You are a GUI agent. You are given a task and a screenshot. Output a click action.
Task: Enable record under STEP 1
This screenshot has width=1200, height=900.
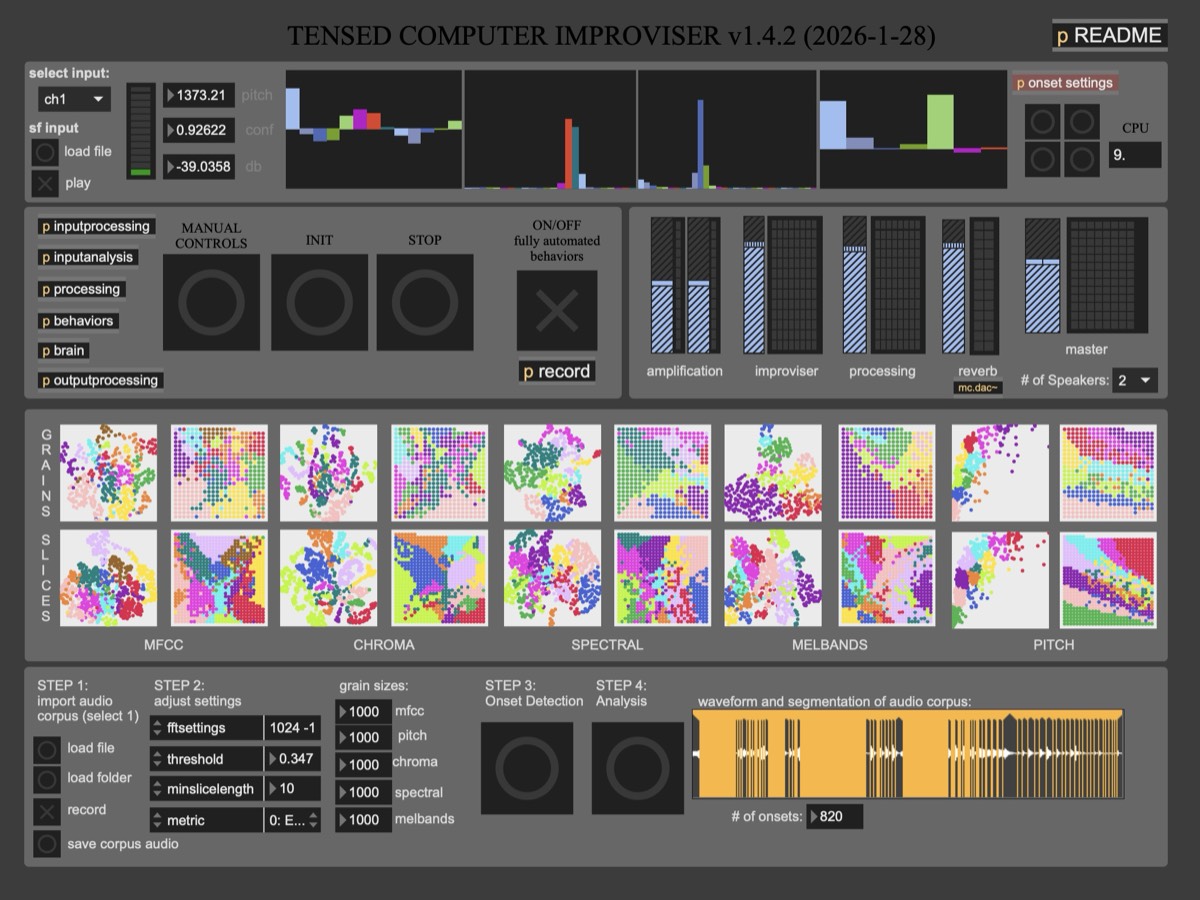[46, 811]
